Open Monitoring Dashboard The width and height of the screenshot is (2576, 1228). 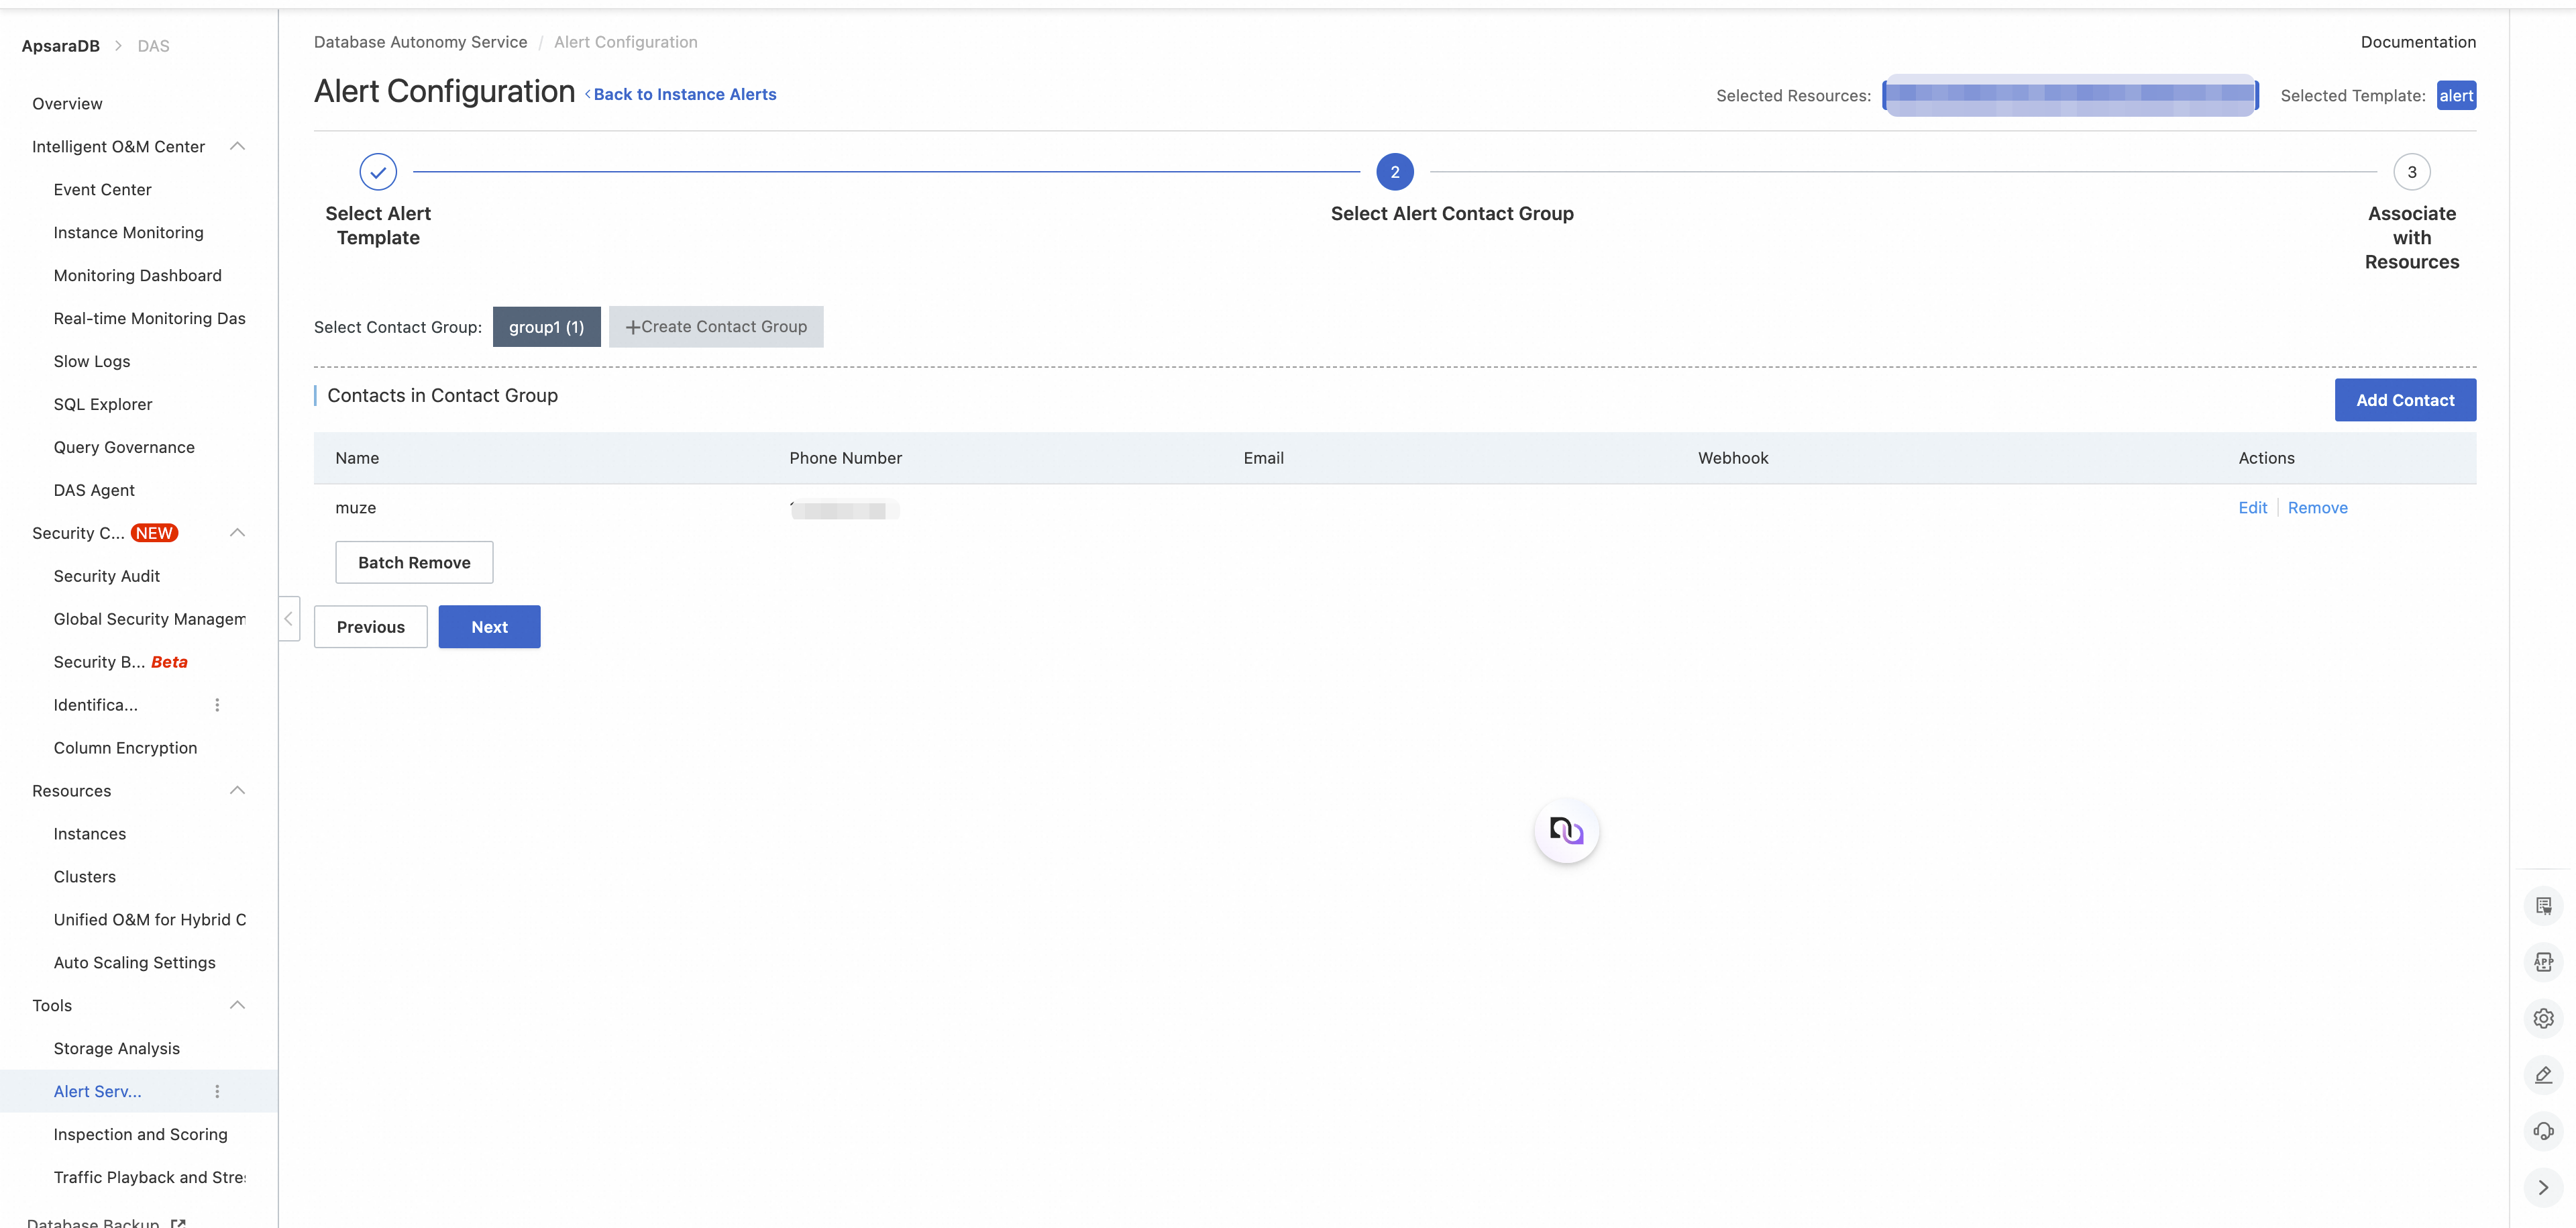(x=138, y=276)
